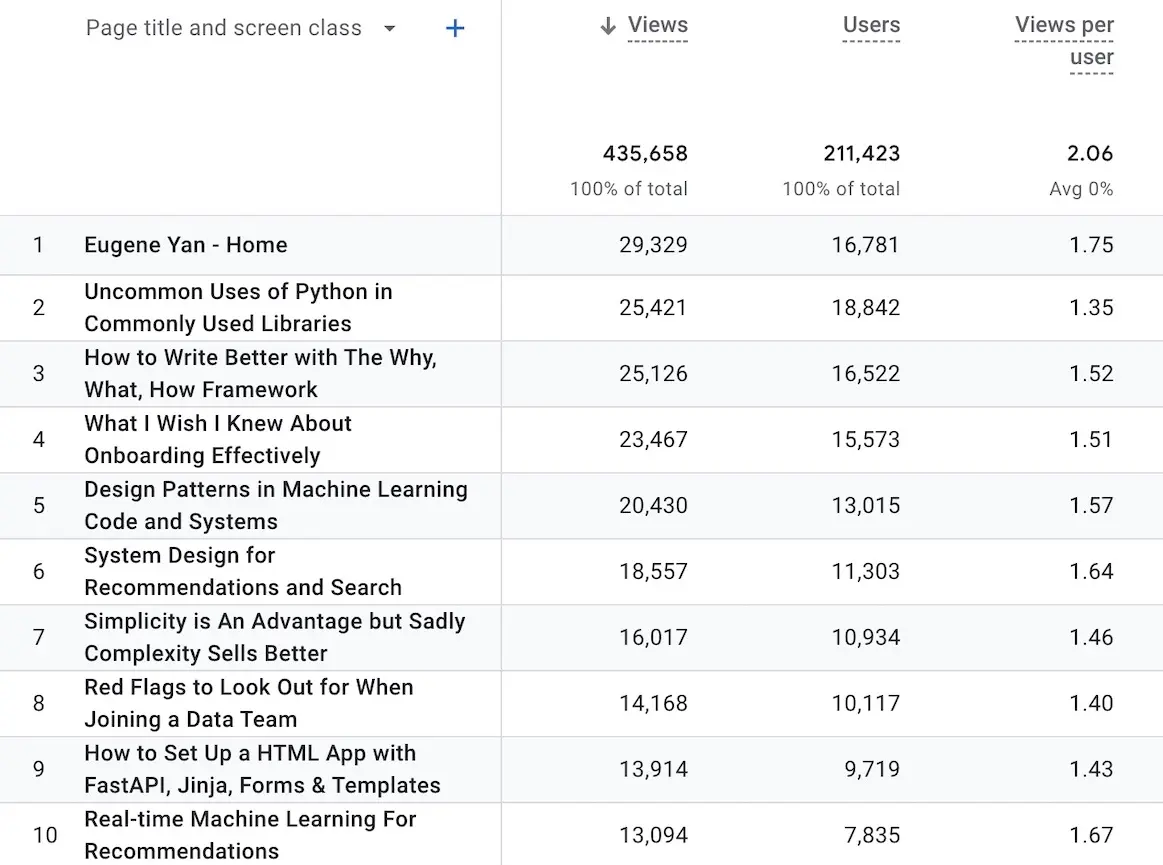Select the views value 18,557
The width and height of the screenshot is (1163, 865).
point(653,571)
